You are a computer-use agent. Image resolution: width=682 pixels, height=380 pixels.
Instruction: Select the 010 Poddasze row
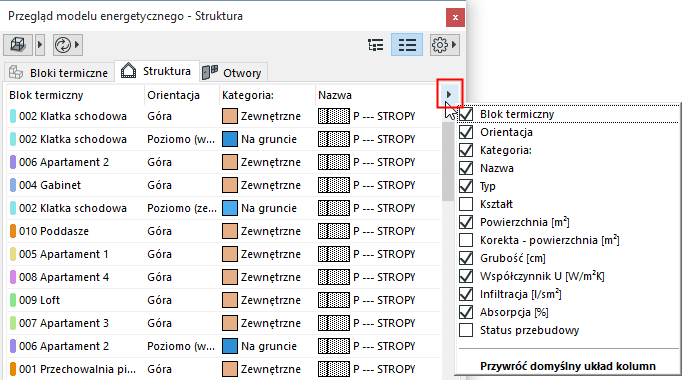tap(224, 231)
